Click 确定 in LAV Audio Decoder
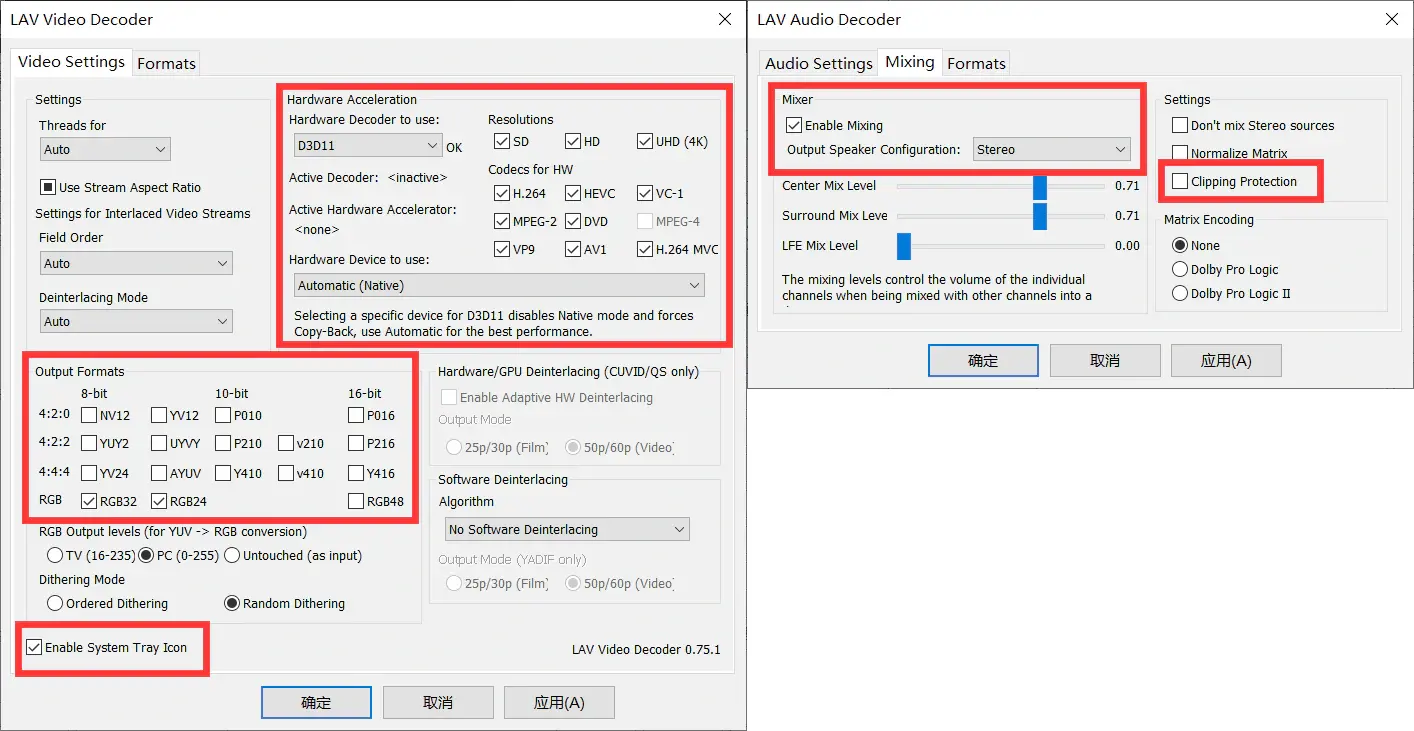 click(x=983, y=360)
